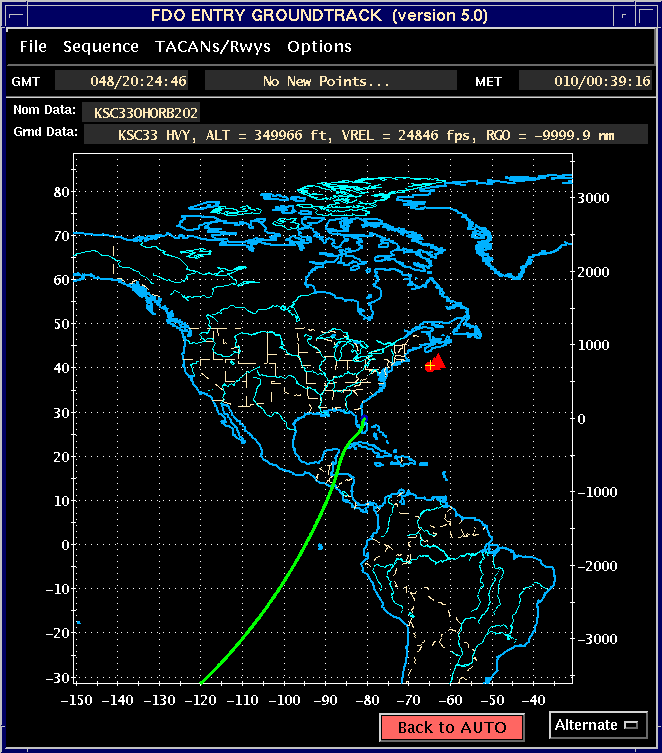Click the red triangle marker on the map
Image resolution: width=662 pixels, height=753 pixels.
click(439, 360)
